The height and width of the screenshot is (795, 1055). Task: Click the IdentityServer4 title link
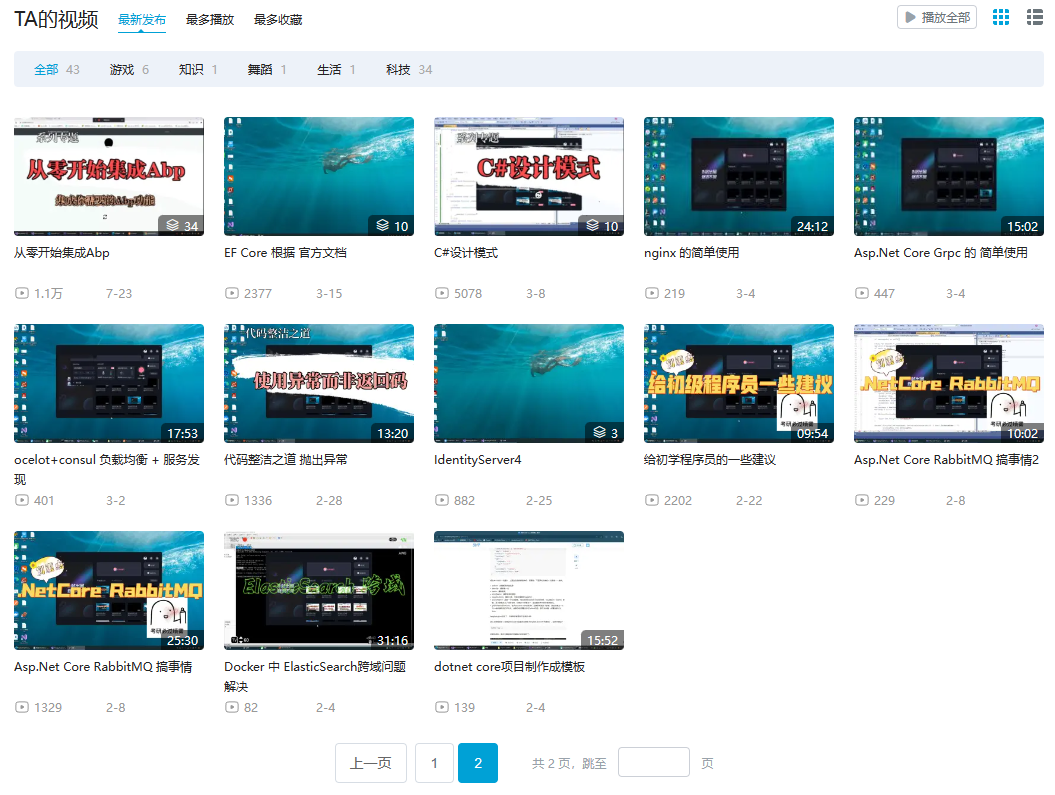click(478, 460)
